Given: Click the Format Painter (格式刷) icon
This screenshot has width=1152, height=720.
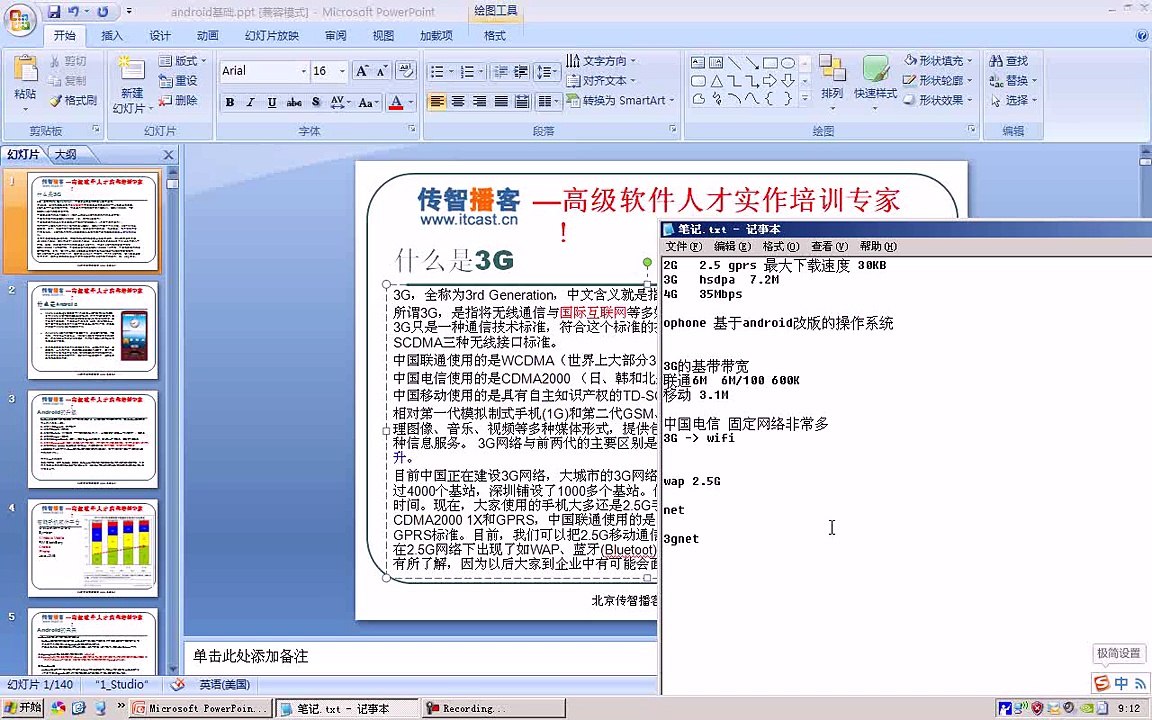Looking at the screenshot, I should click(x=54, y=101).
